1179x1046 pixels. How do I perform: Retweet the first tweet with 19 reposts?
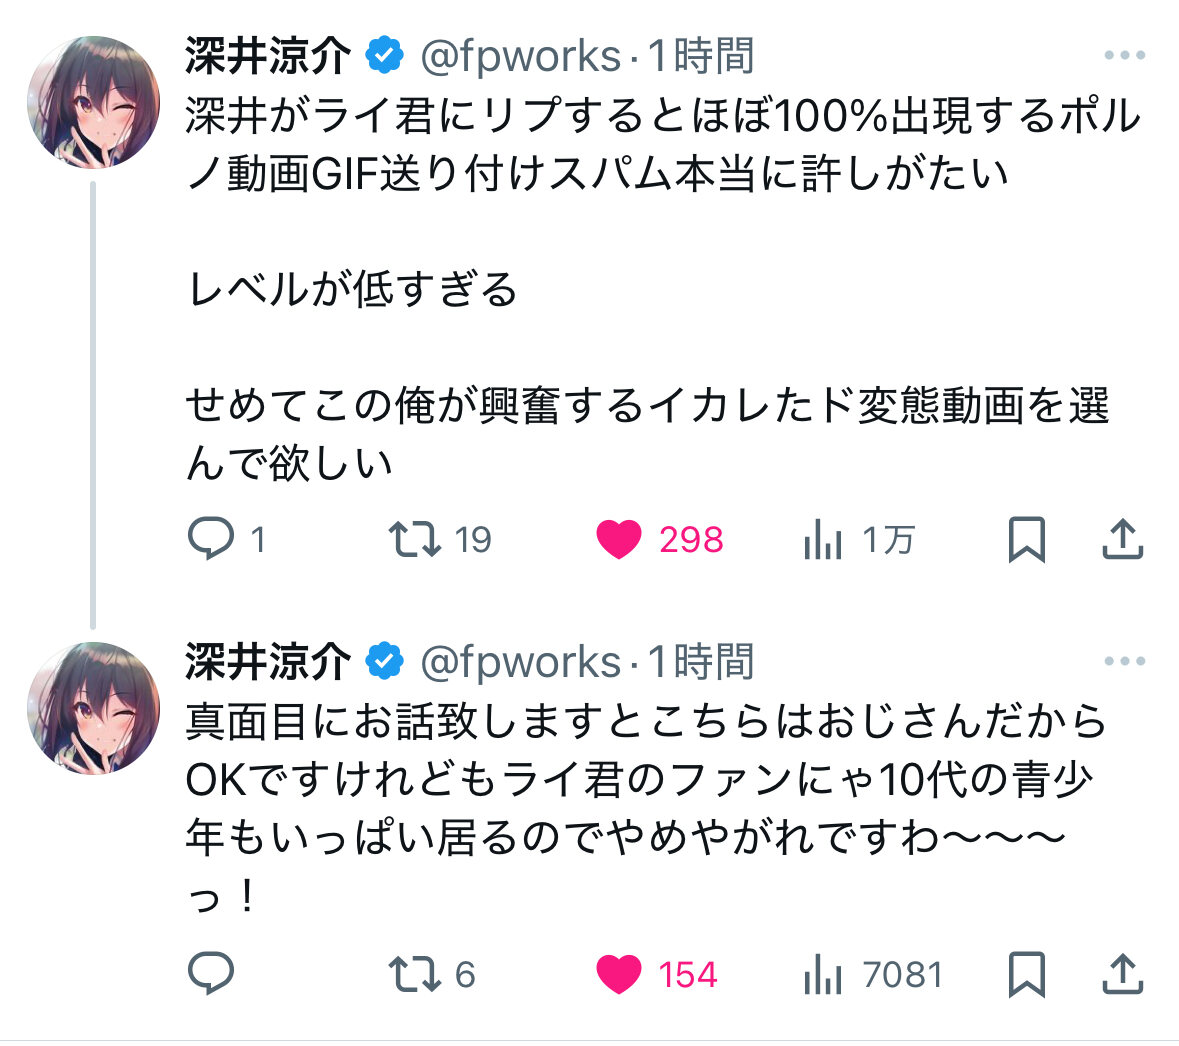pos(415,540)
